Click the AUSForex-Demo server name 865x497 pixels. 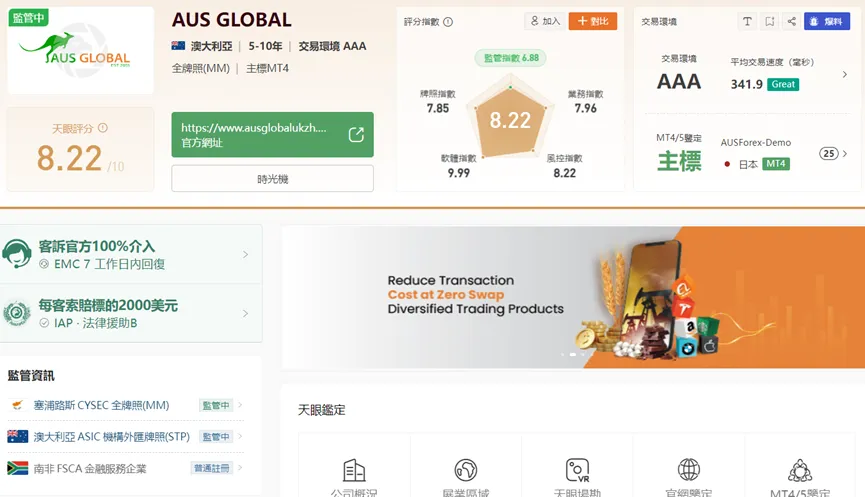pyautogui.click(x=755, y=142)
